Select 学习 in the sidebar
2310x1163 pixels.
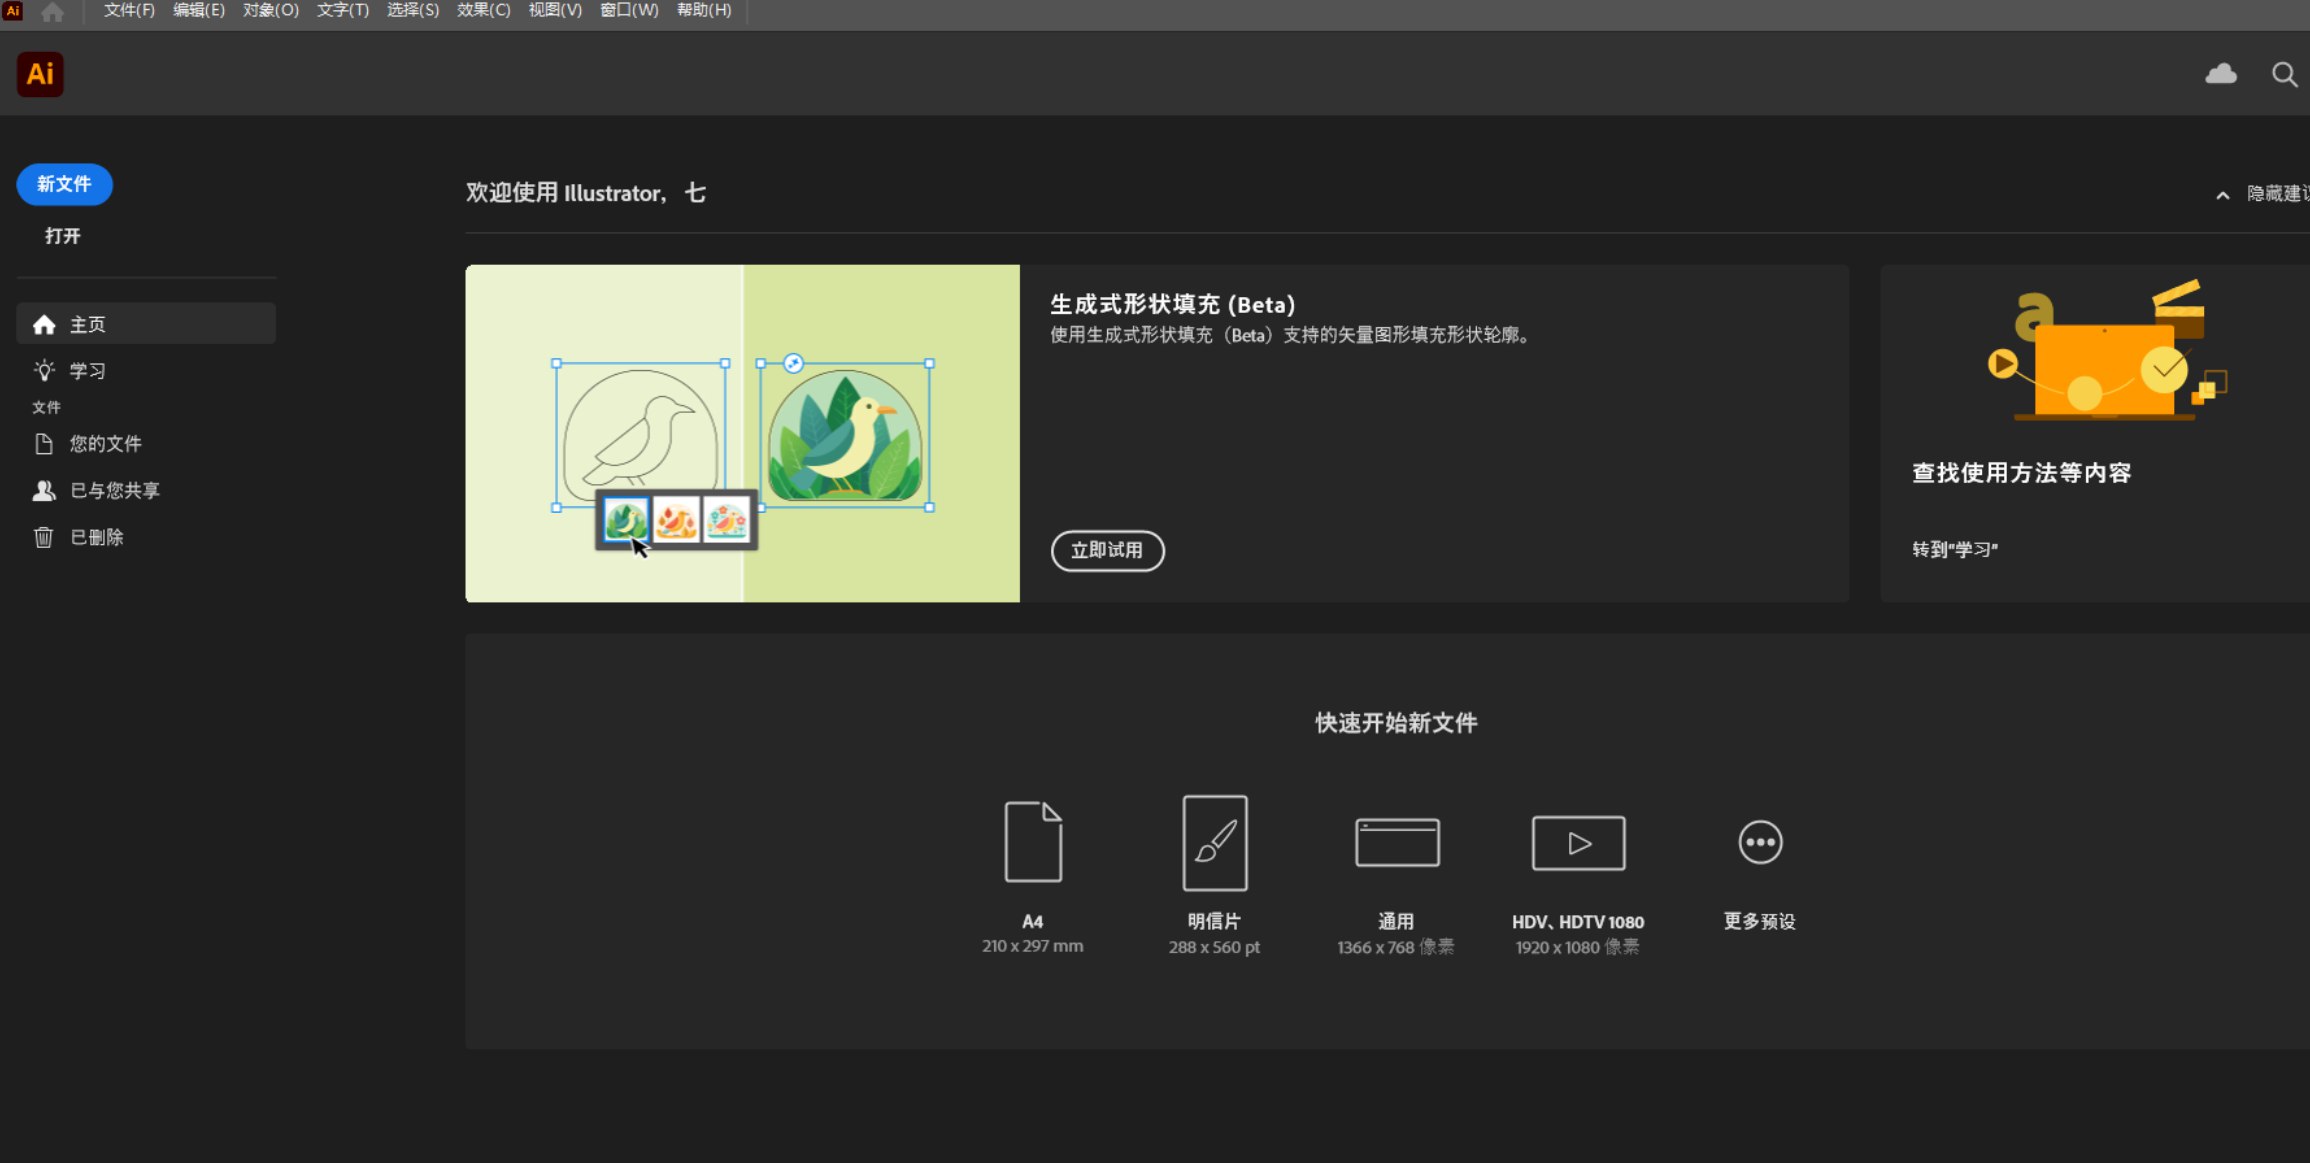pos(146,371)
